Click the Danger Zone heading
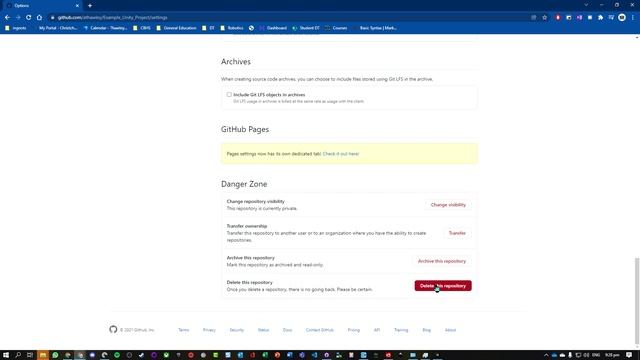The width and height of the screenshot is (640, 360). 244,184
